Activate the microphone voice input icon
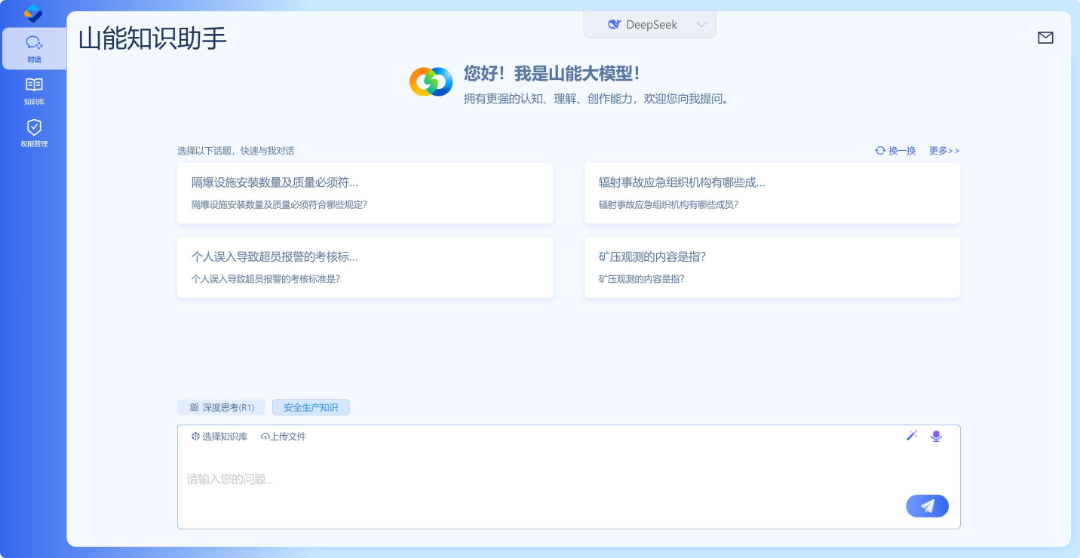 tap(935, 436)
